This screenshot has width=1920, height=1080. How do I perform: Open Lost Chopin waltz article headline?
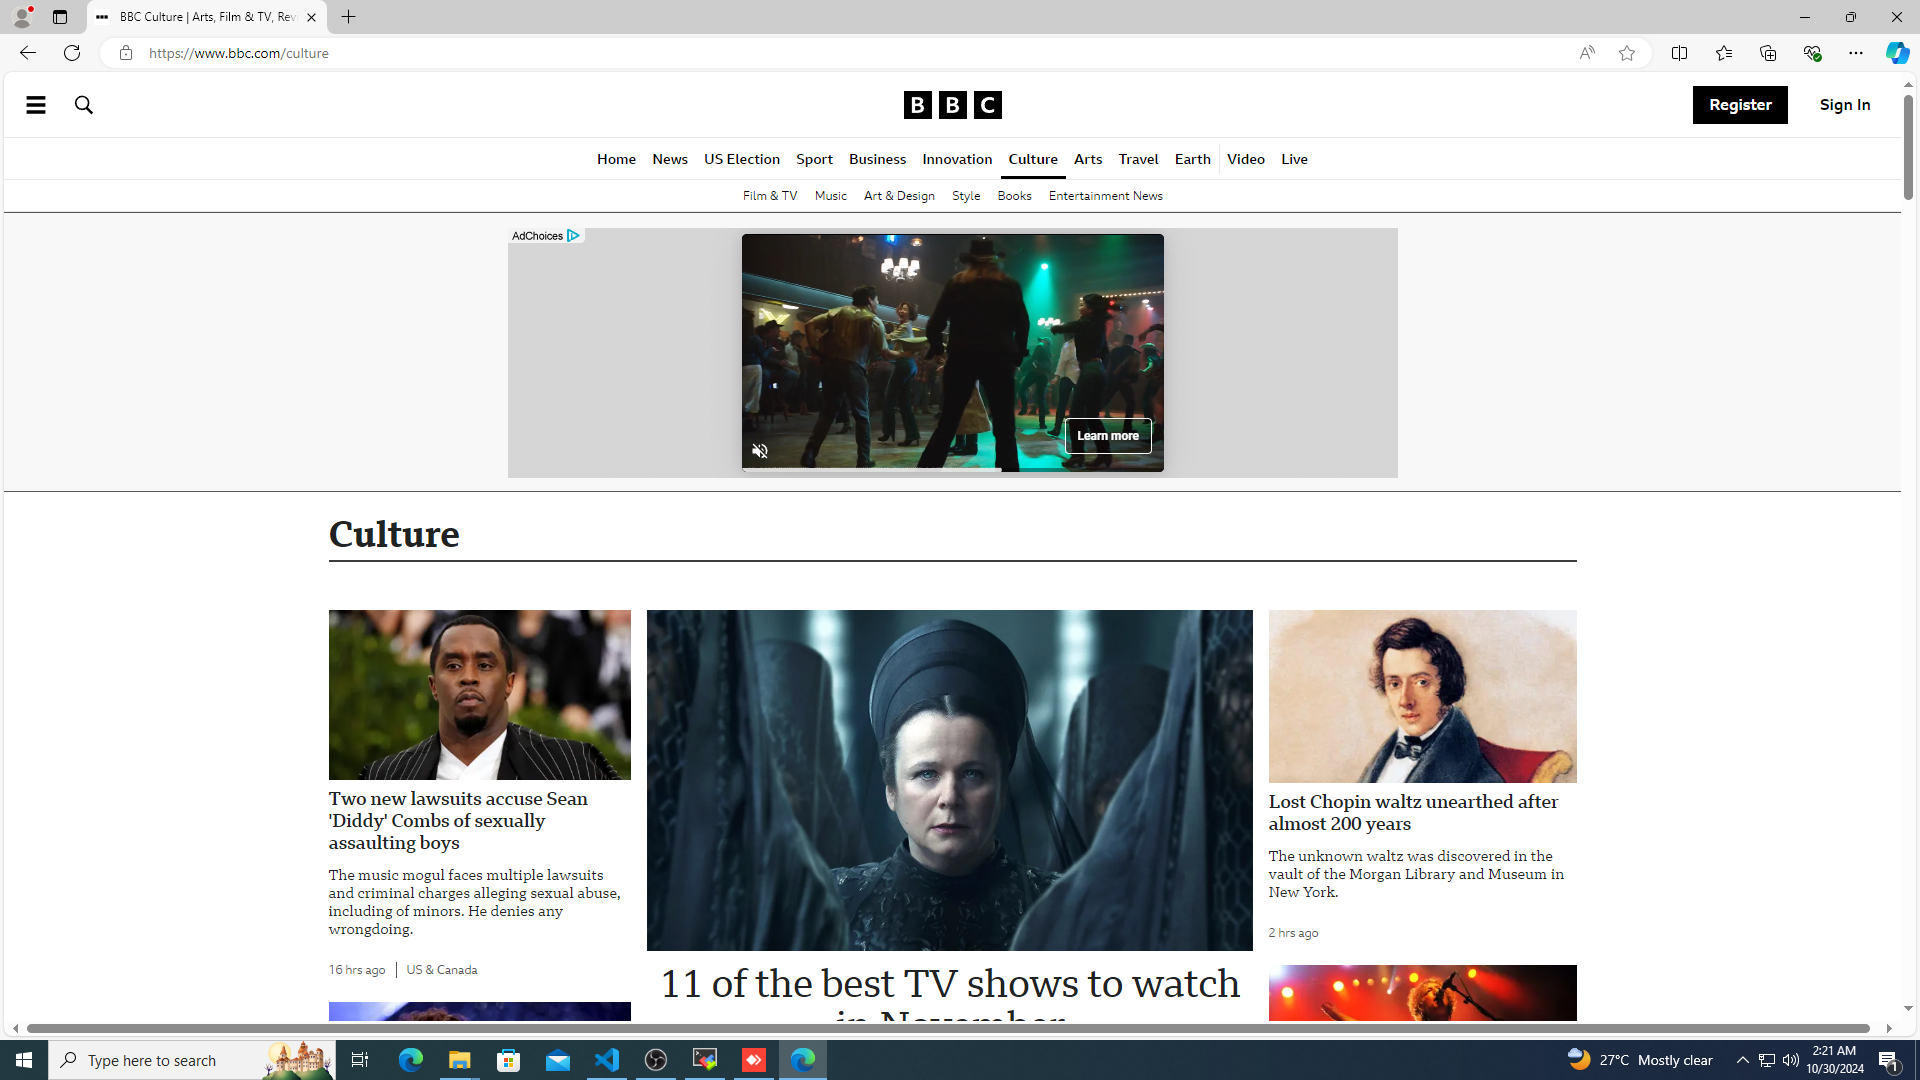click(x=1413, y=813)
